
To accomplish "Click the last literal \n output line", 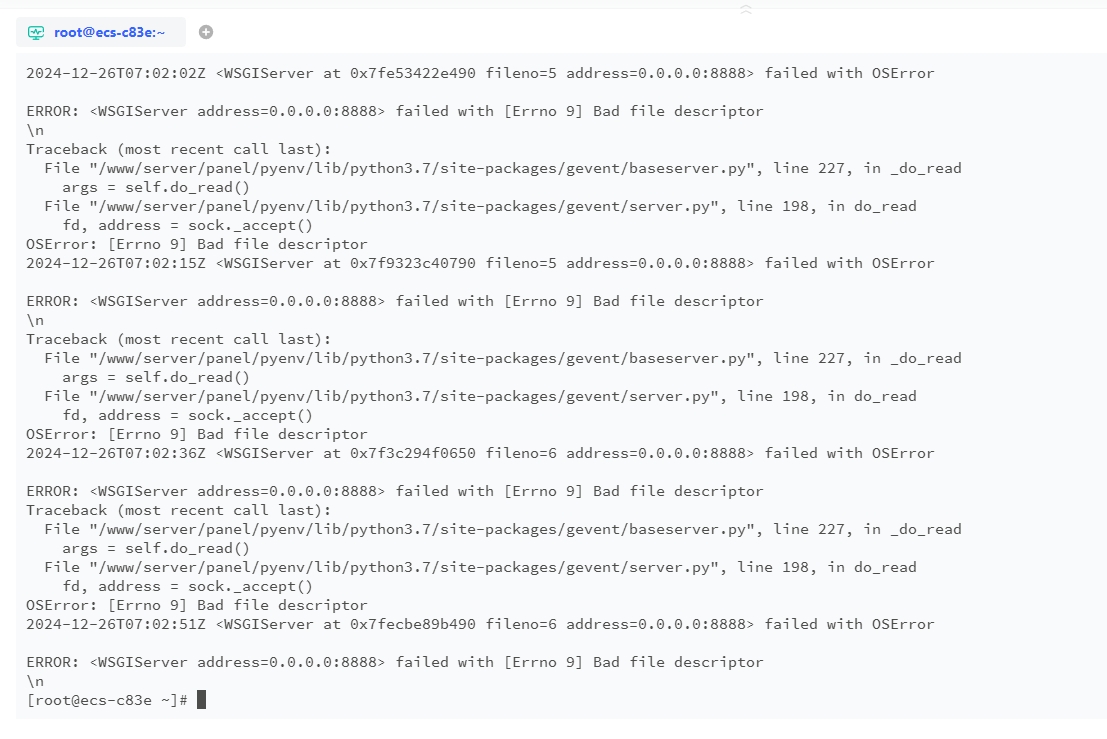I will (x=35, y=681).
